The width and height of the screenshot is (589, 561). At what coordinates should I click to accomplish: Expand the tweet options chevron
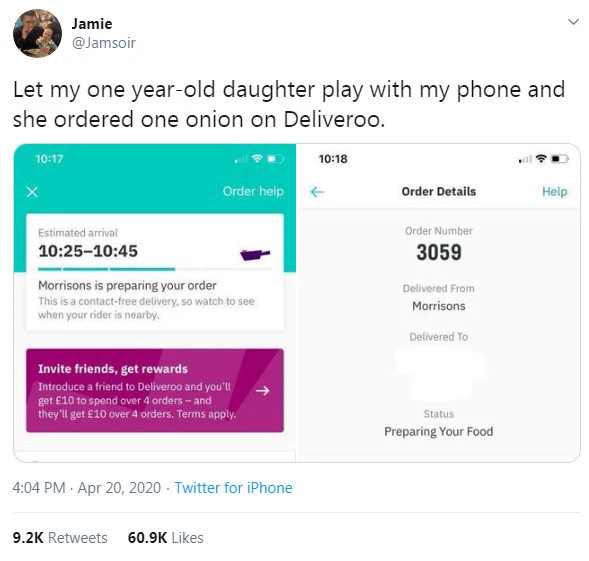573,22
